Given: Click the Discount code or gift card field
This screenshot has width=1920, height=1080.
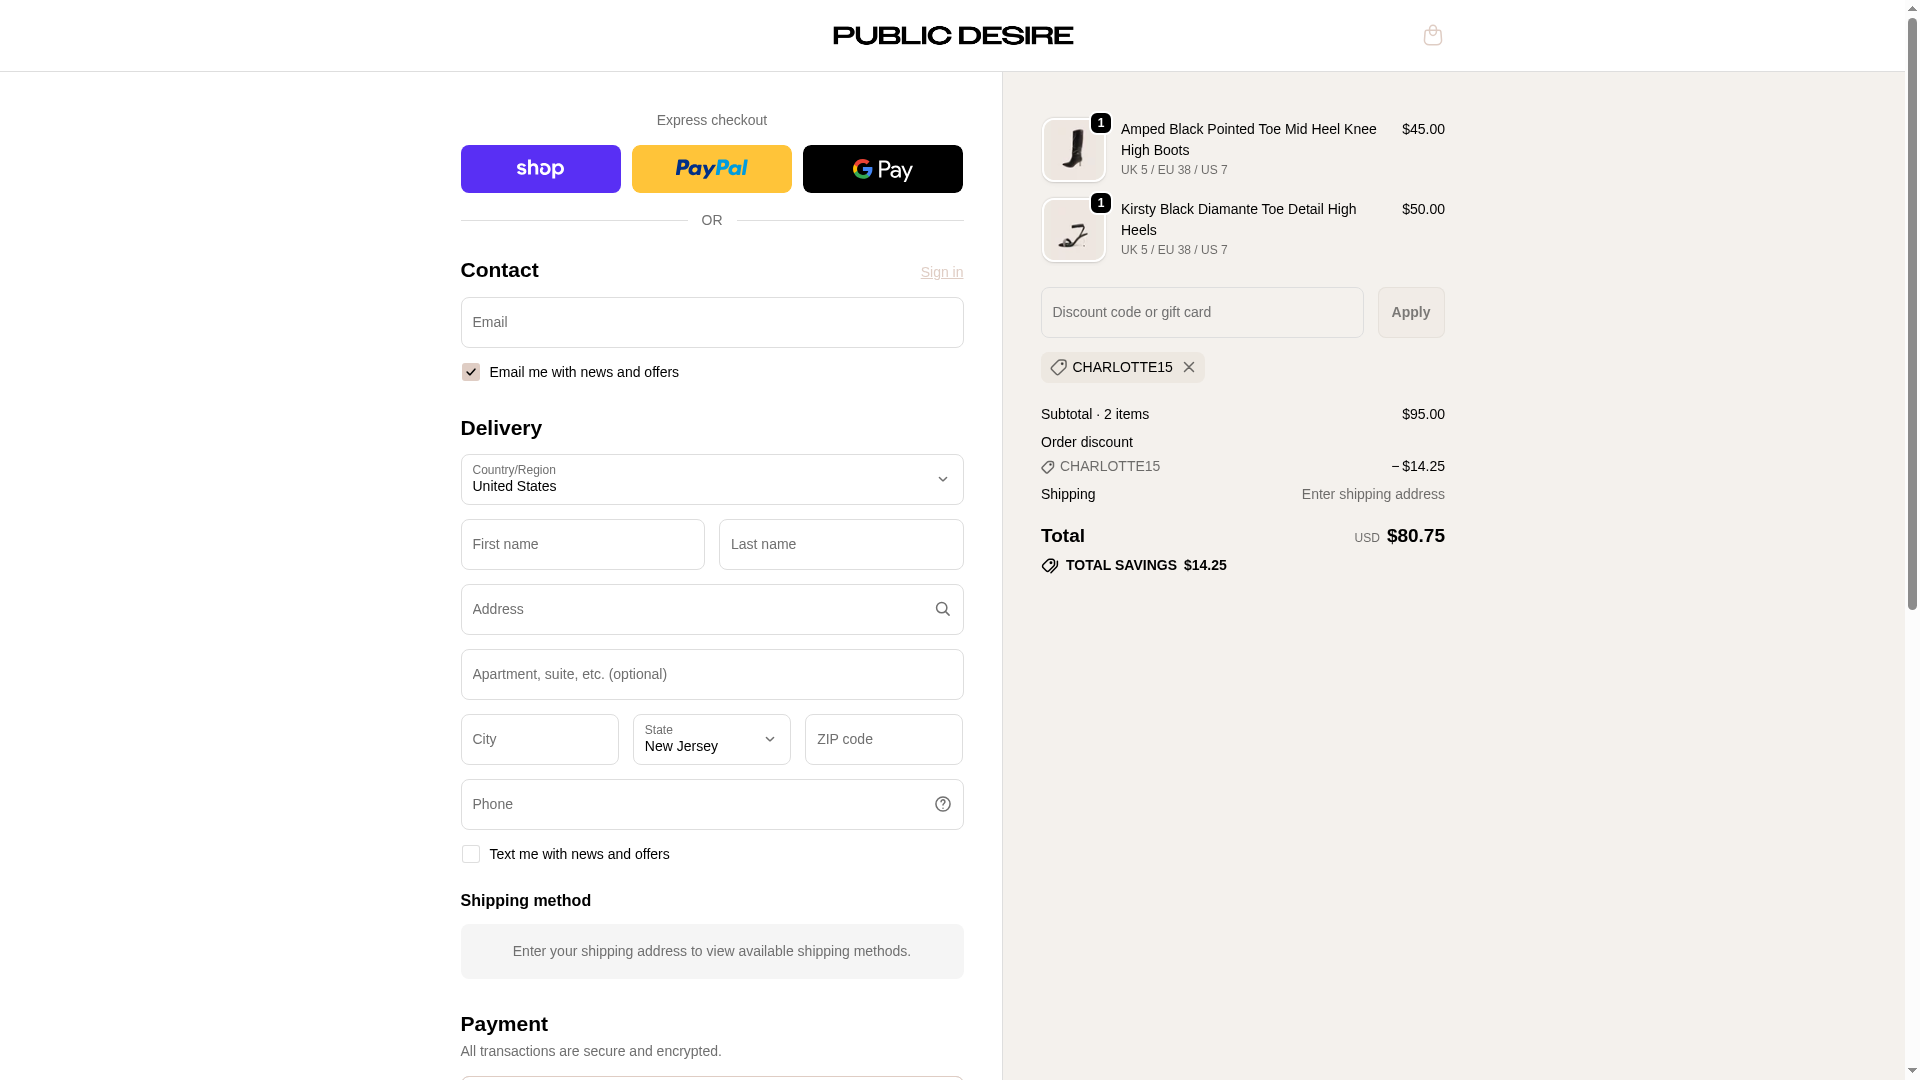Looking at the screenshot, I should 1201,312.
